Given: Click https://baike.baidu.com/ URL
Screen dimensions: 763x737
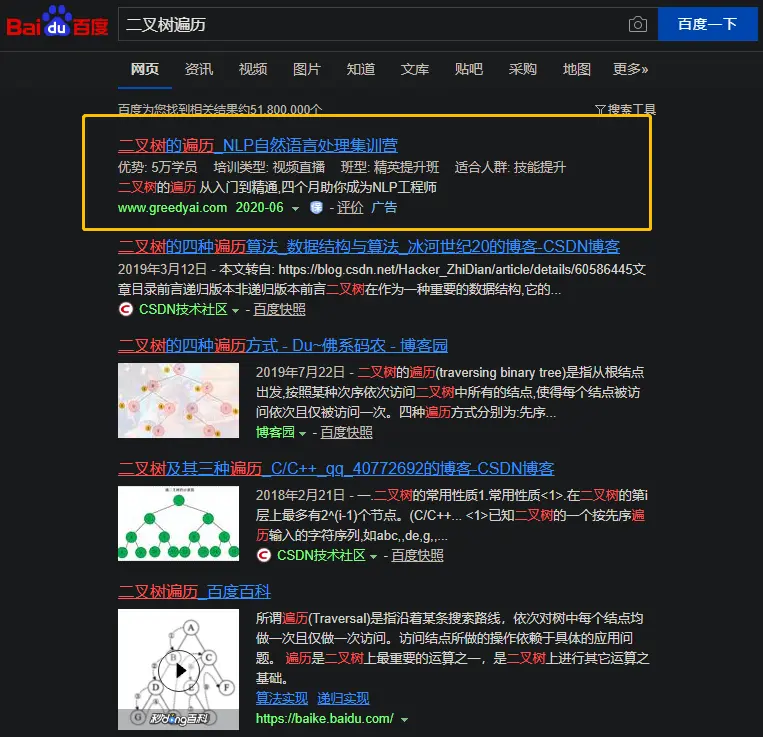Looking at the screenshot, I should point(325,719).
